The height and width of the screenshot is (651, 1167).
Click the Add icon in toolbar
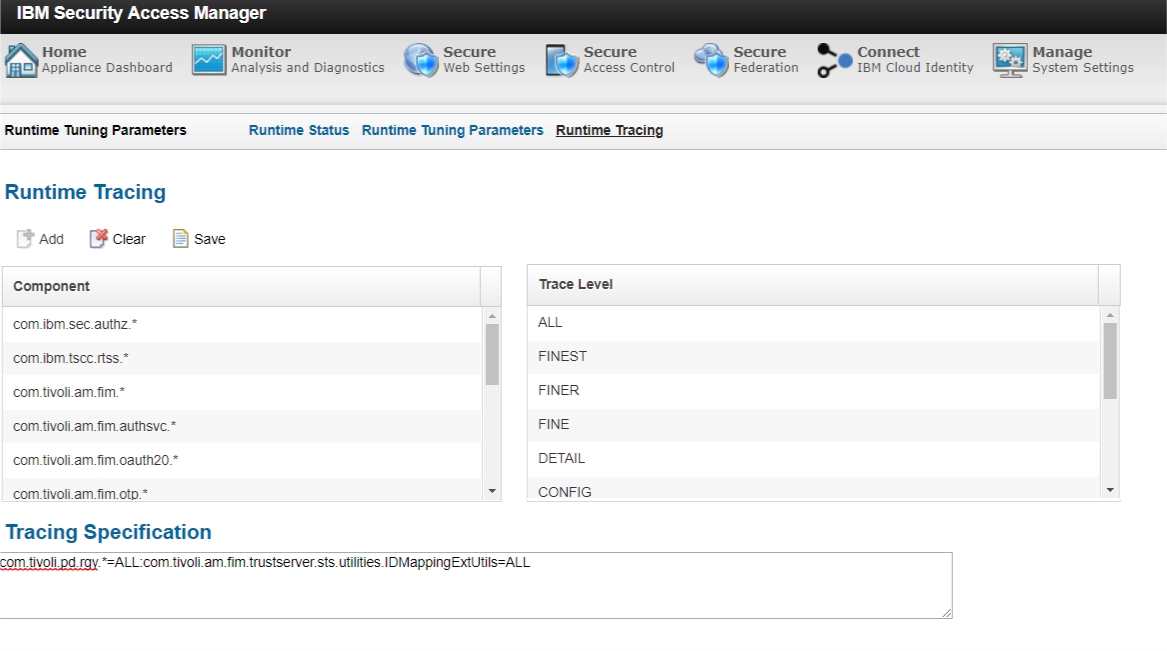point(25,239)
